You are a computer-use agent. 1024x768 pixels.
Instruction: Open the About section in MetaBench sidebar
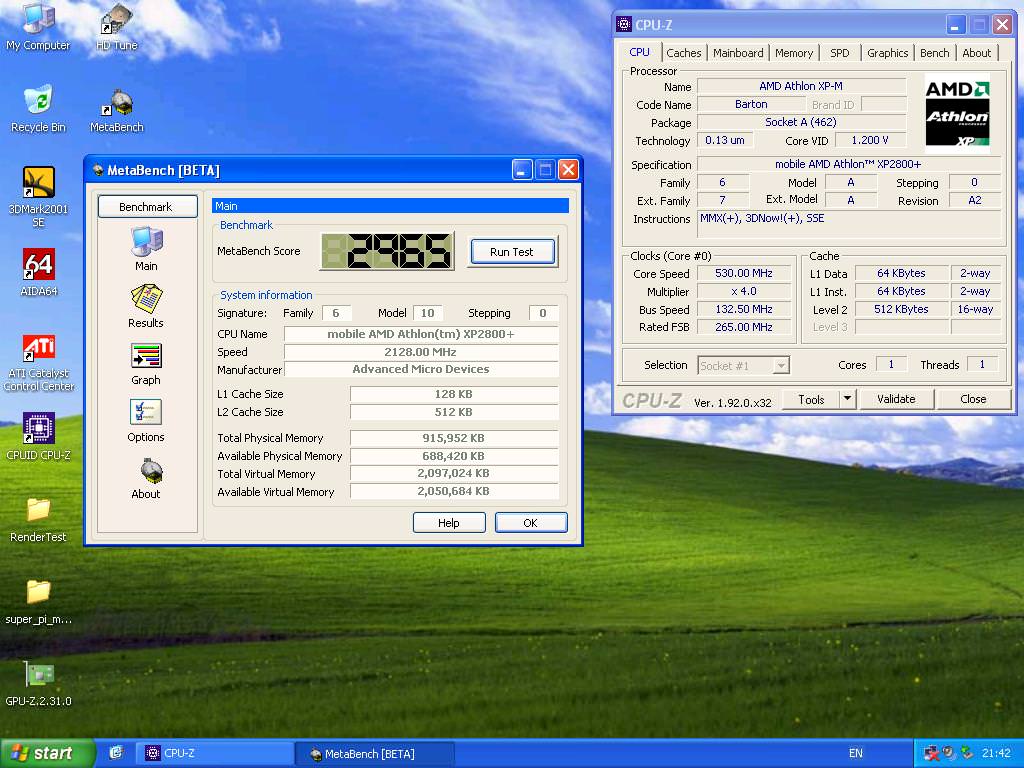146,477
